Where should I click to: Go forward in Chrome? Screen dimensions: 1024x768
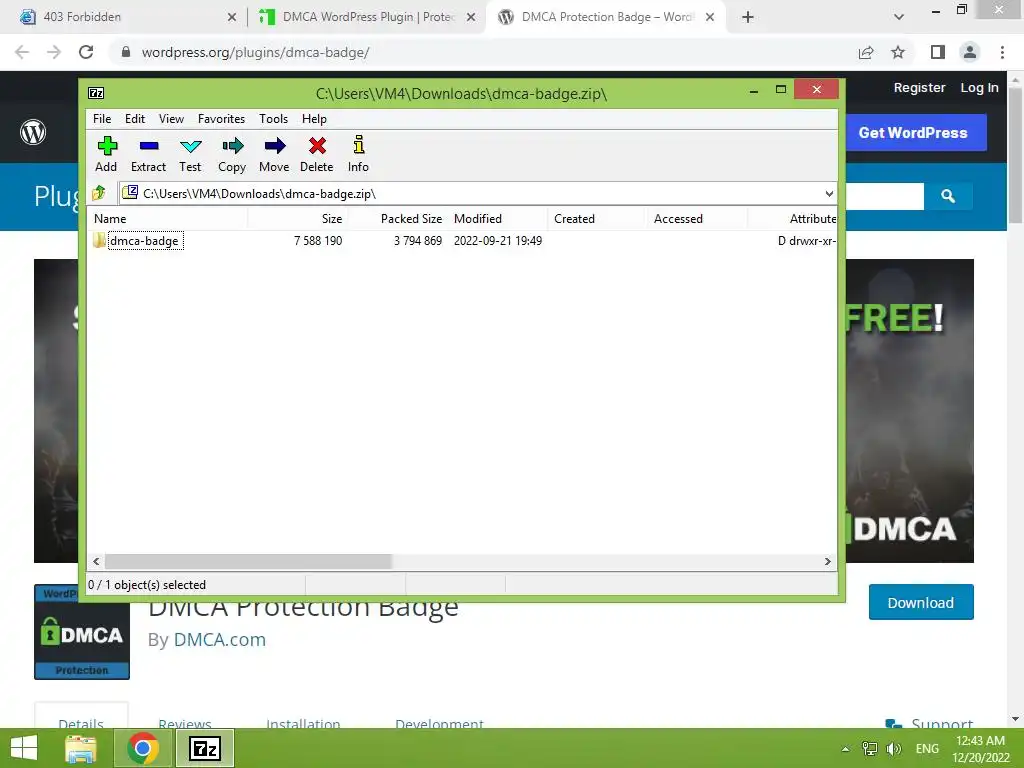(x=54, y=52)
